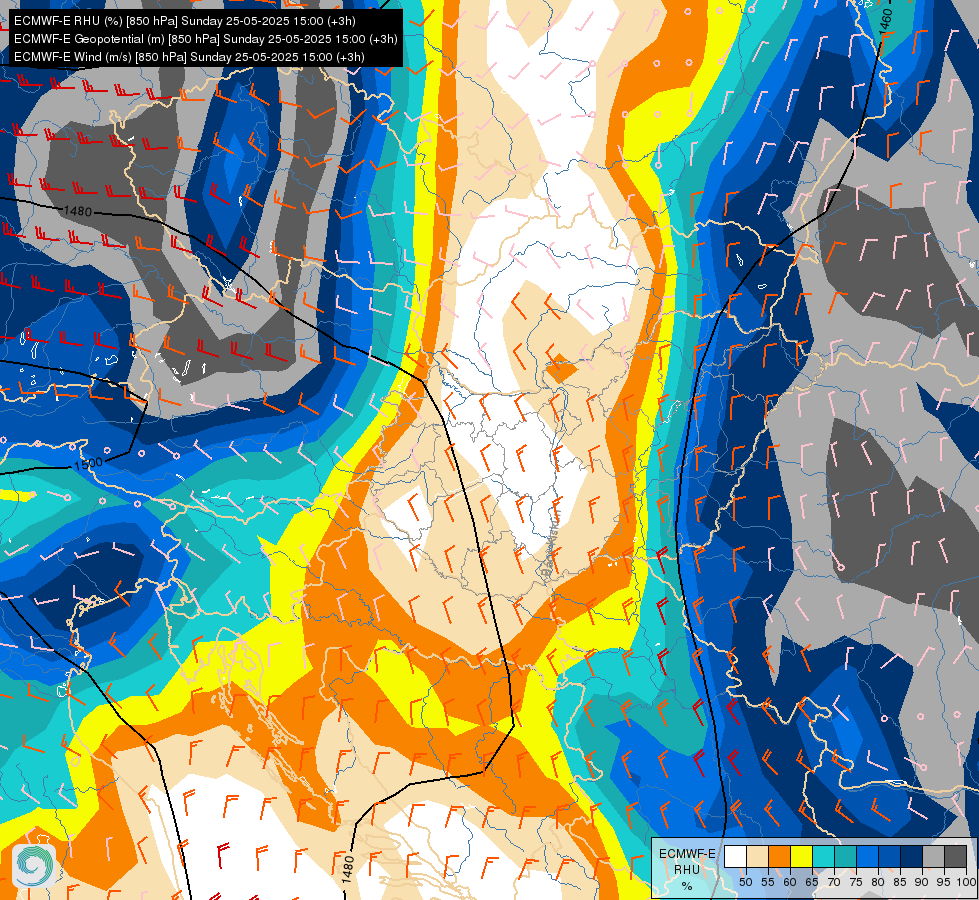Click the 1460 geopotential contour label
The width and height of the screenshot is (979, 900).
click(x=885, y=22)
